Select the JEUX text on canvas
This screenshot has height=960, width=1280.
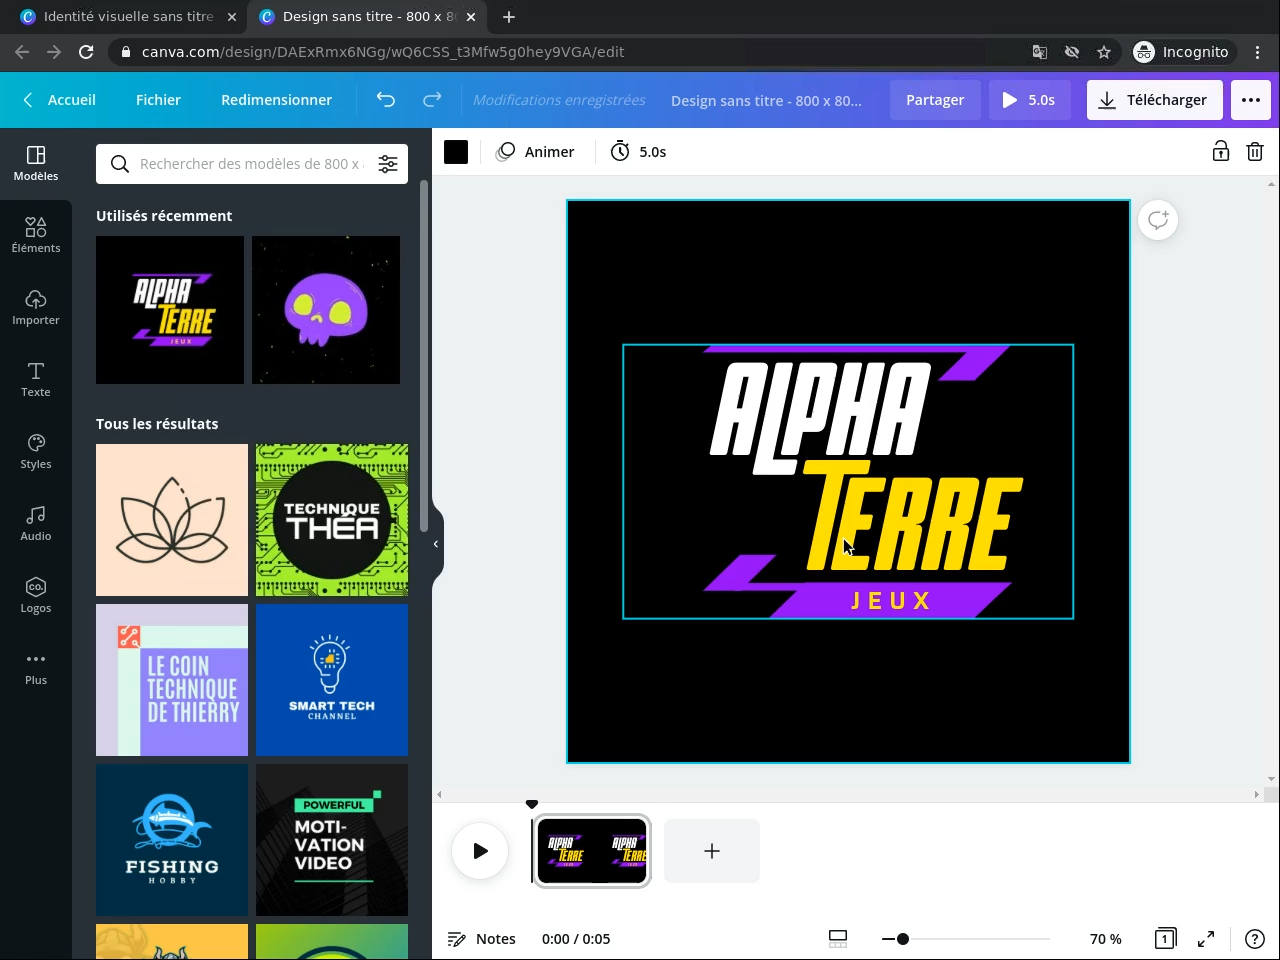click(891, 600)
